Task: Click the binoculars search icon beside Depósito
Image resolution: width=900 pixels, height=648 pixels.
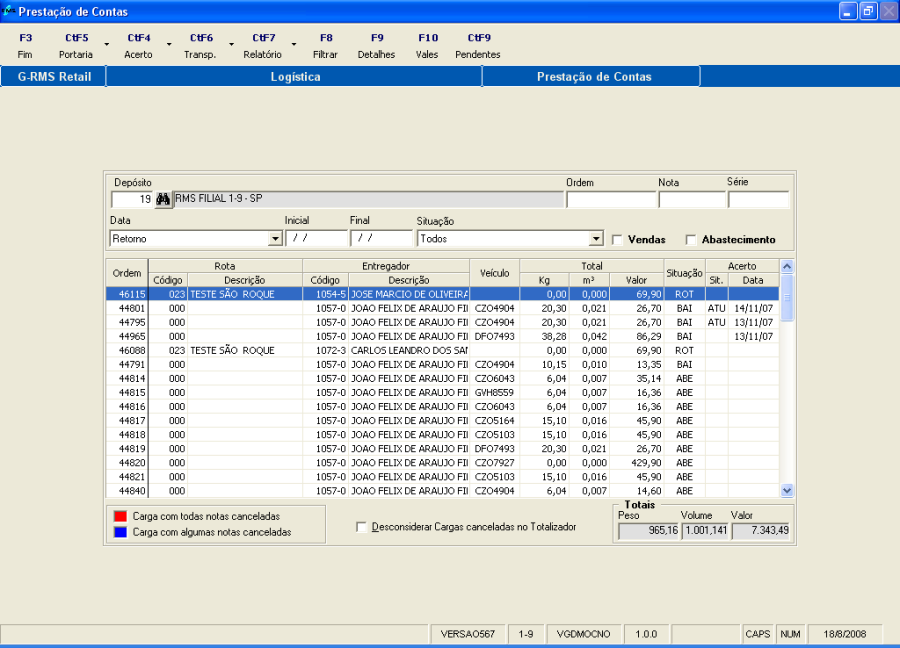Action: point(163,199)
